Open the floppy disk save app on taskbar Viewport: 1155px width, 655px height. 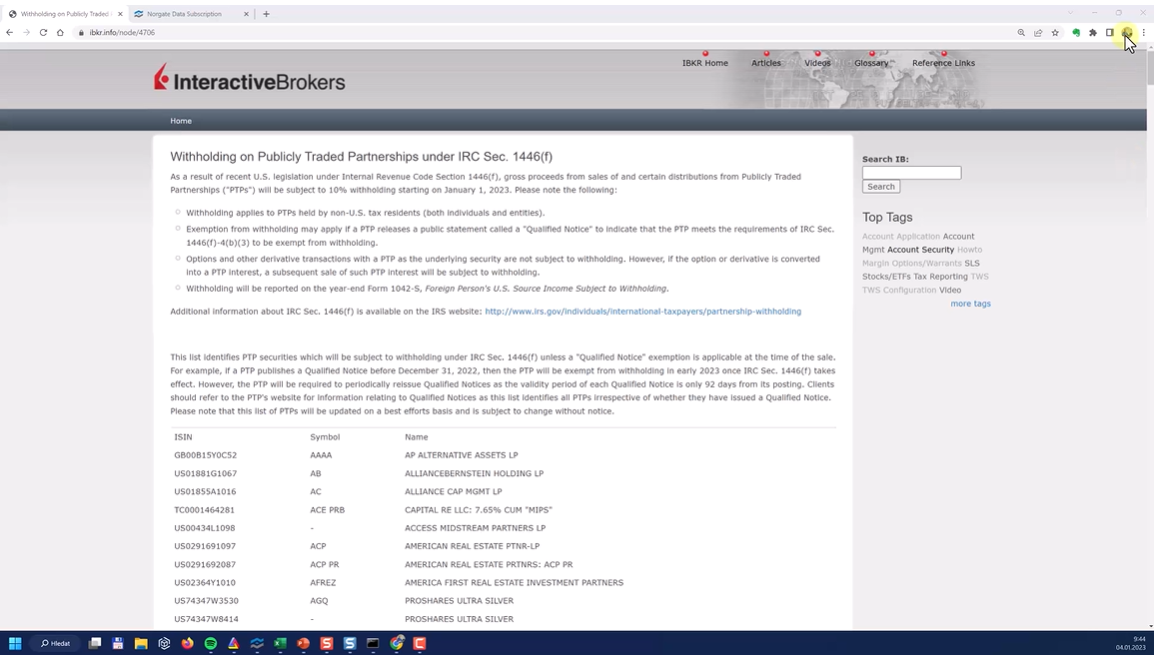pos(117,643)
